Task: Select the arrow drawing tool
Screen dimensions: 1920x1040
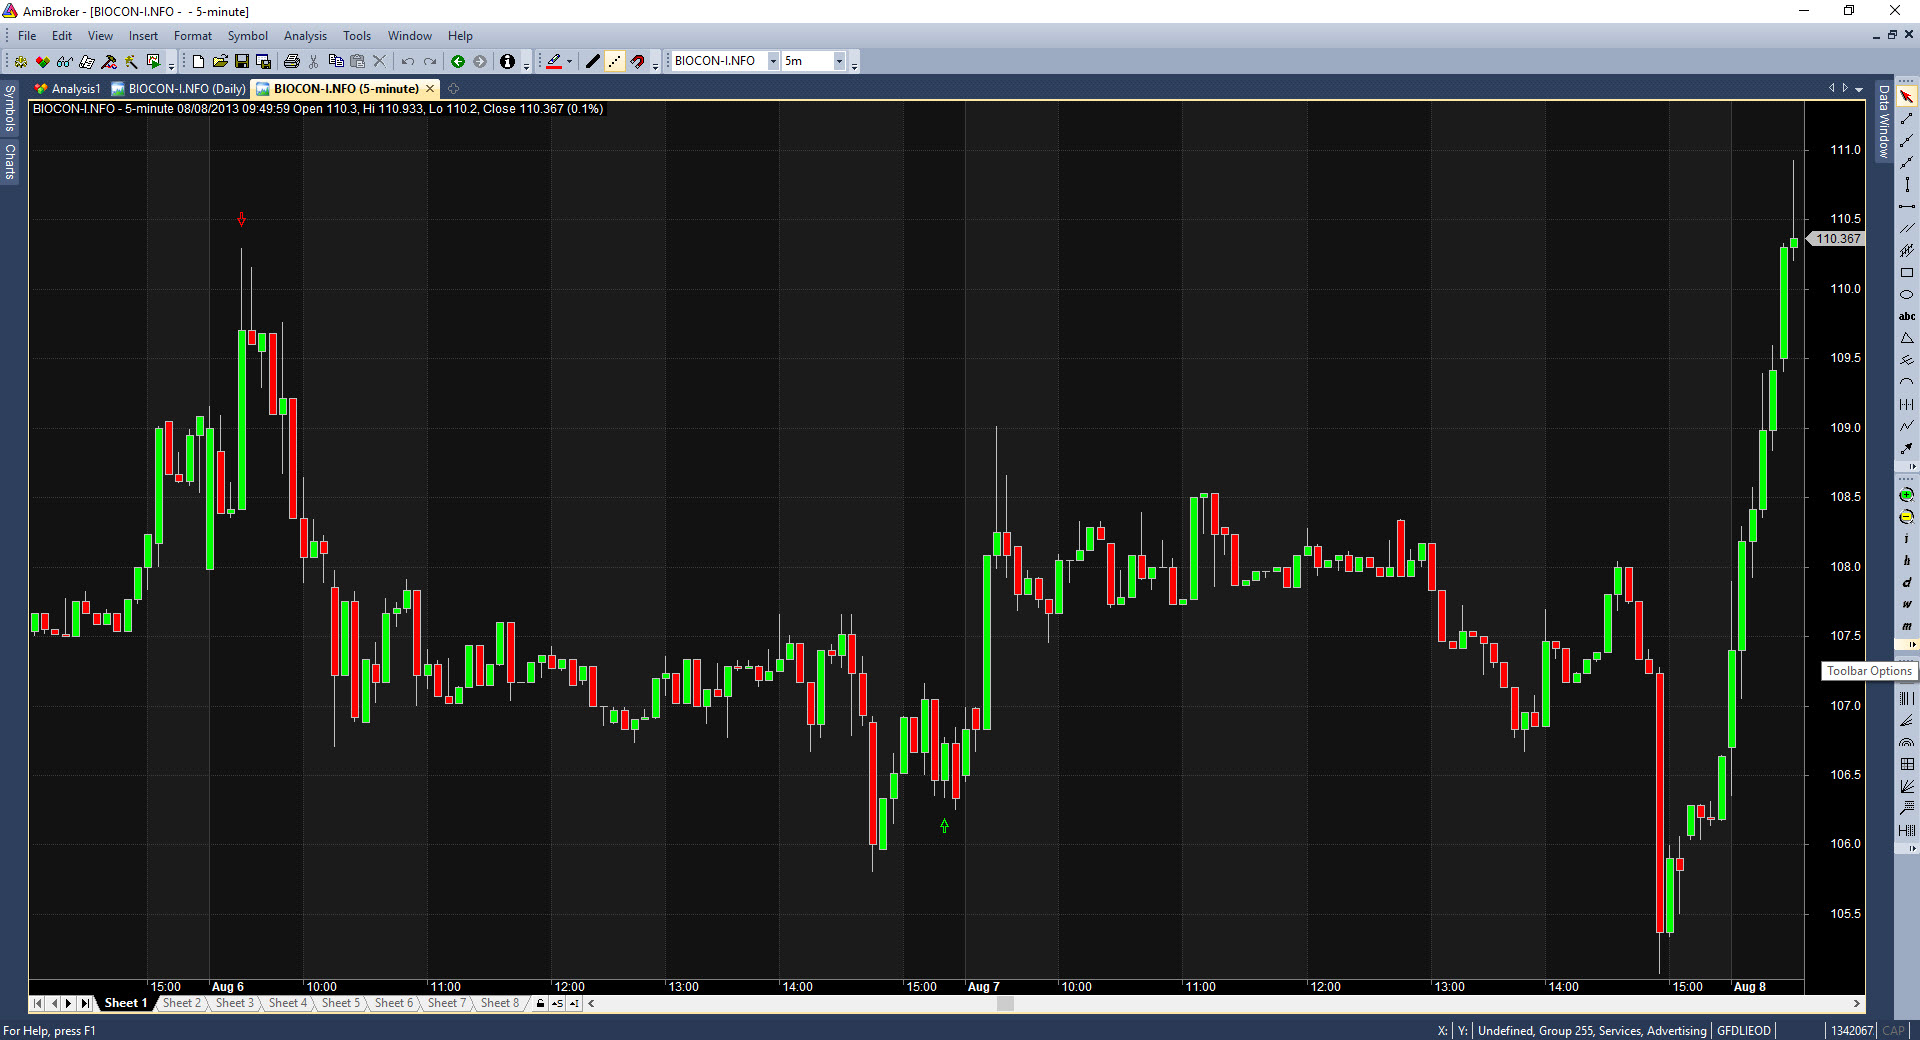Action: (x=1906, y=449)
